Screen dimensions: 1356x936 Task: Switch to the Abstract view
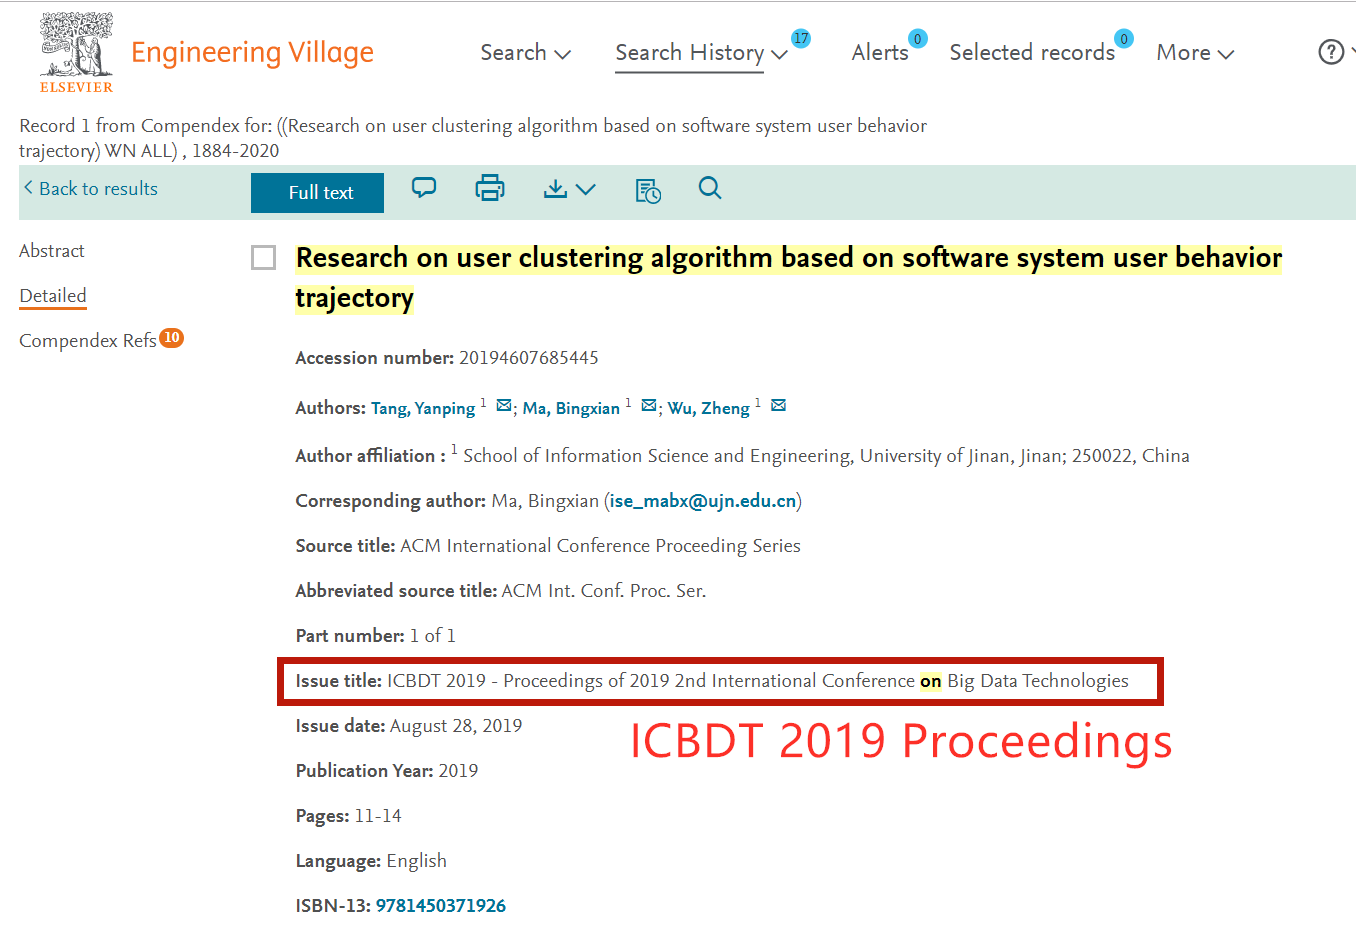(52, 251)
